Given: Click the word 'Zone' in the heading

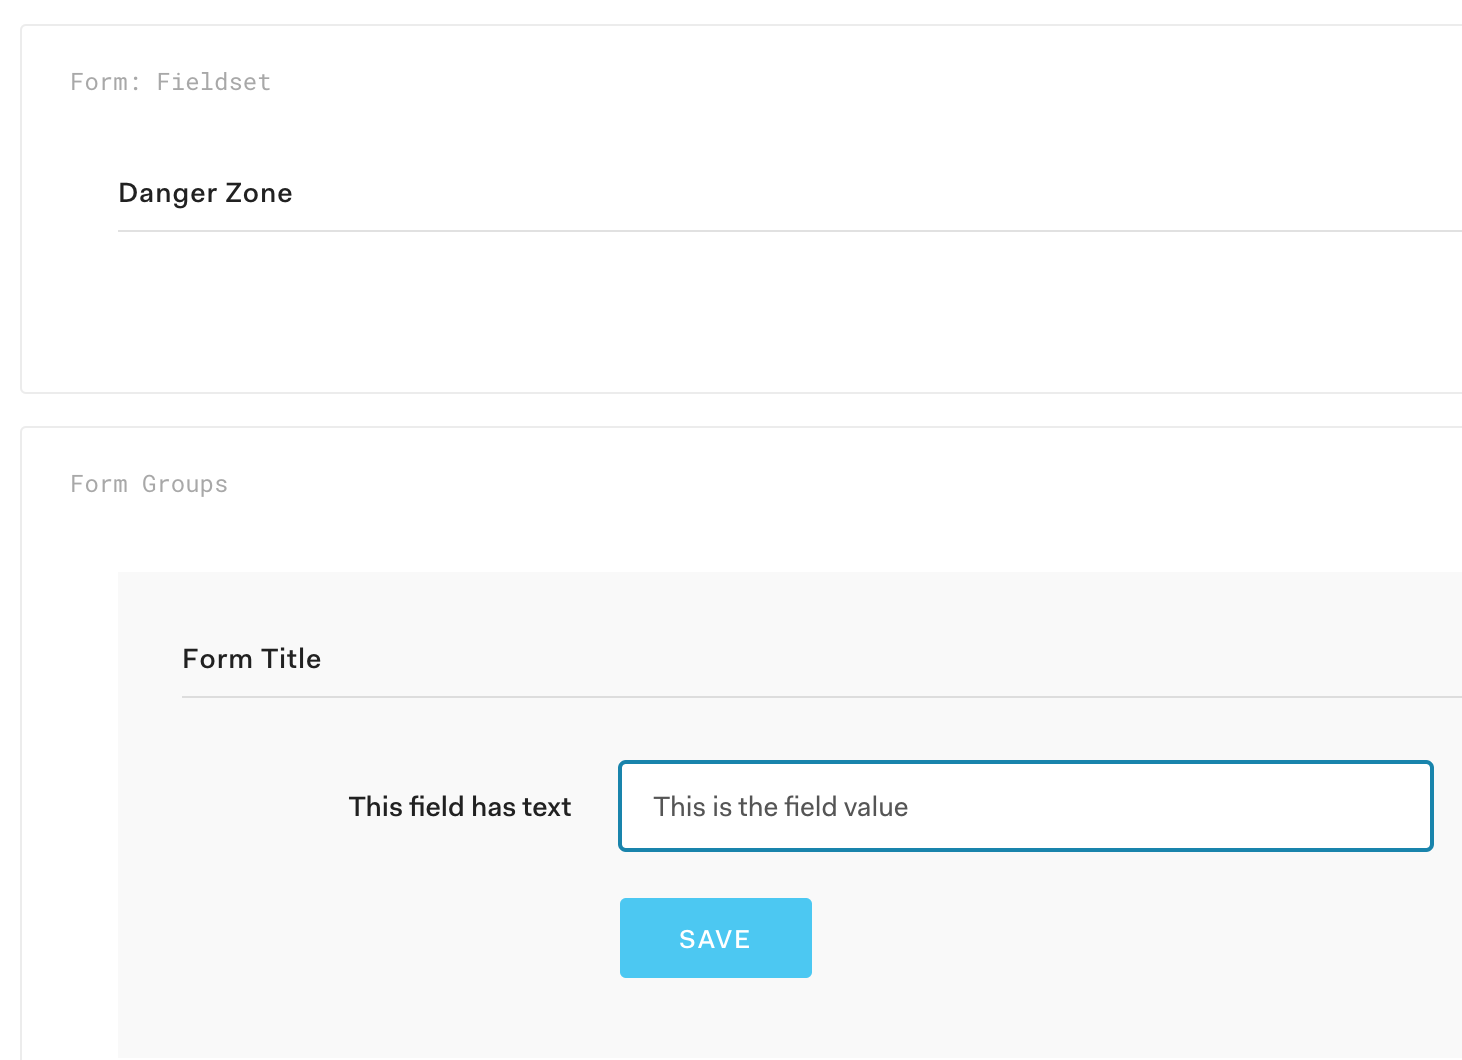Looking at the screenshot, I should [259, 193].
